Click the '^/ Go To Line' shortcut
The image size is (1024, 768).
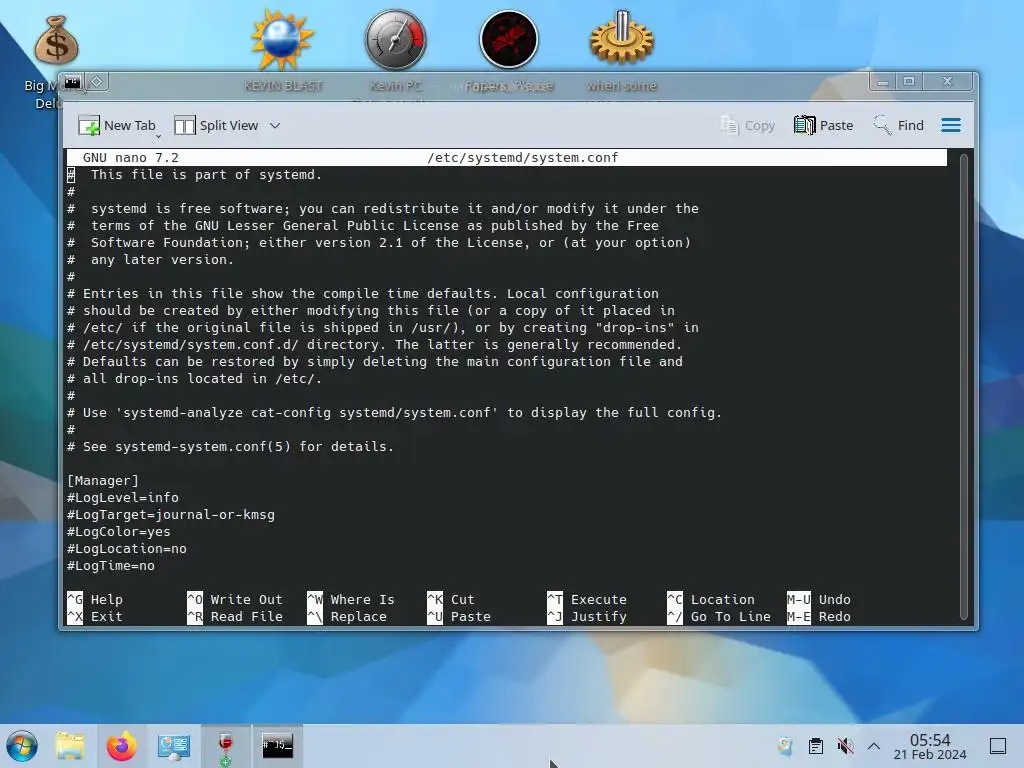pos(719,616)
